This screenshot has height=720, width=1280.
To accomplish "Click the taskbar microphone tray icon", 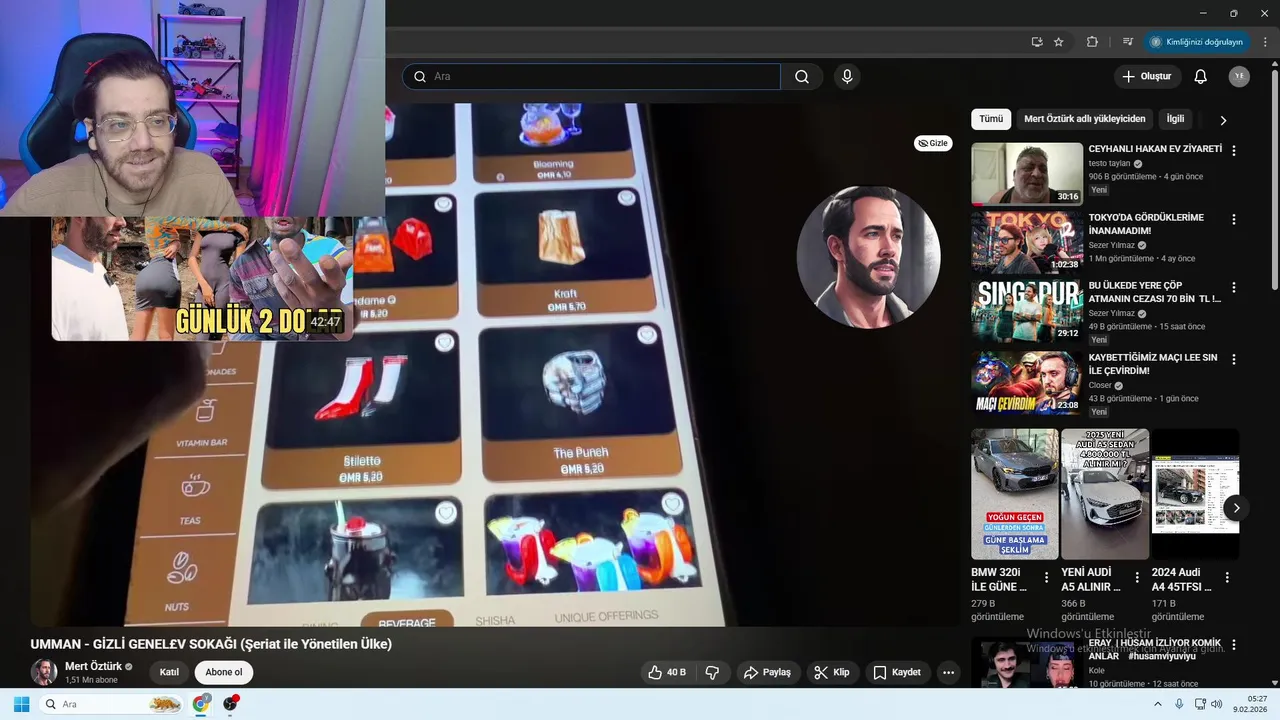I will [1179, 704].
